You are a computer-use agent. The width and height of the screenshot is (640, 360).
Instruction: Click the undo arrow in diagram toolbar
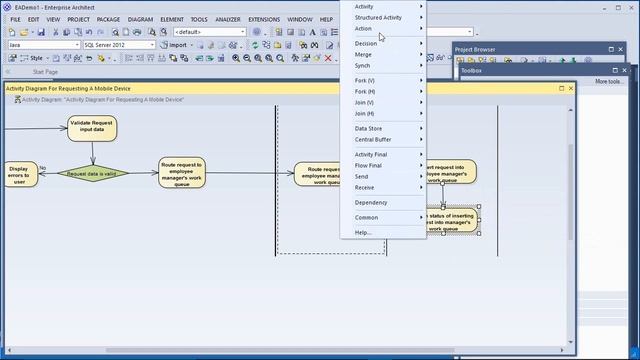coord(89,58)
